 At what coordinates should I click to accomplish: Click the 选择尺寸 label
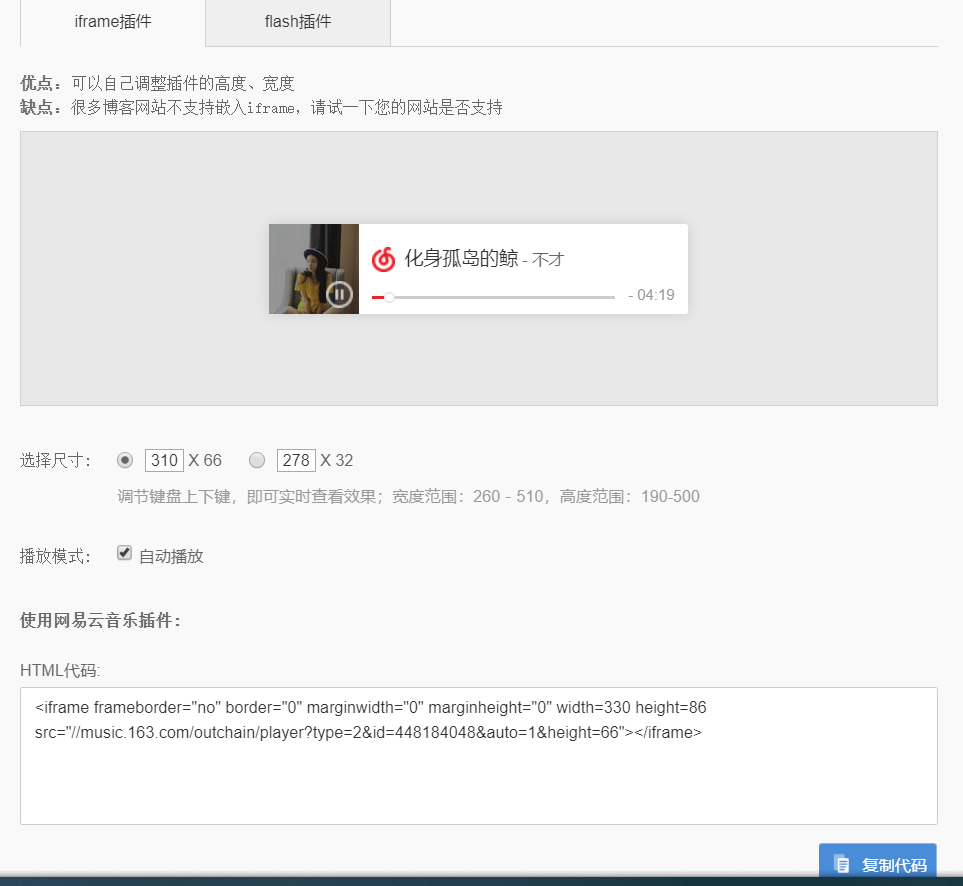(x=55, y=460)
